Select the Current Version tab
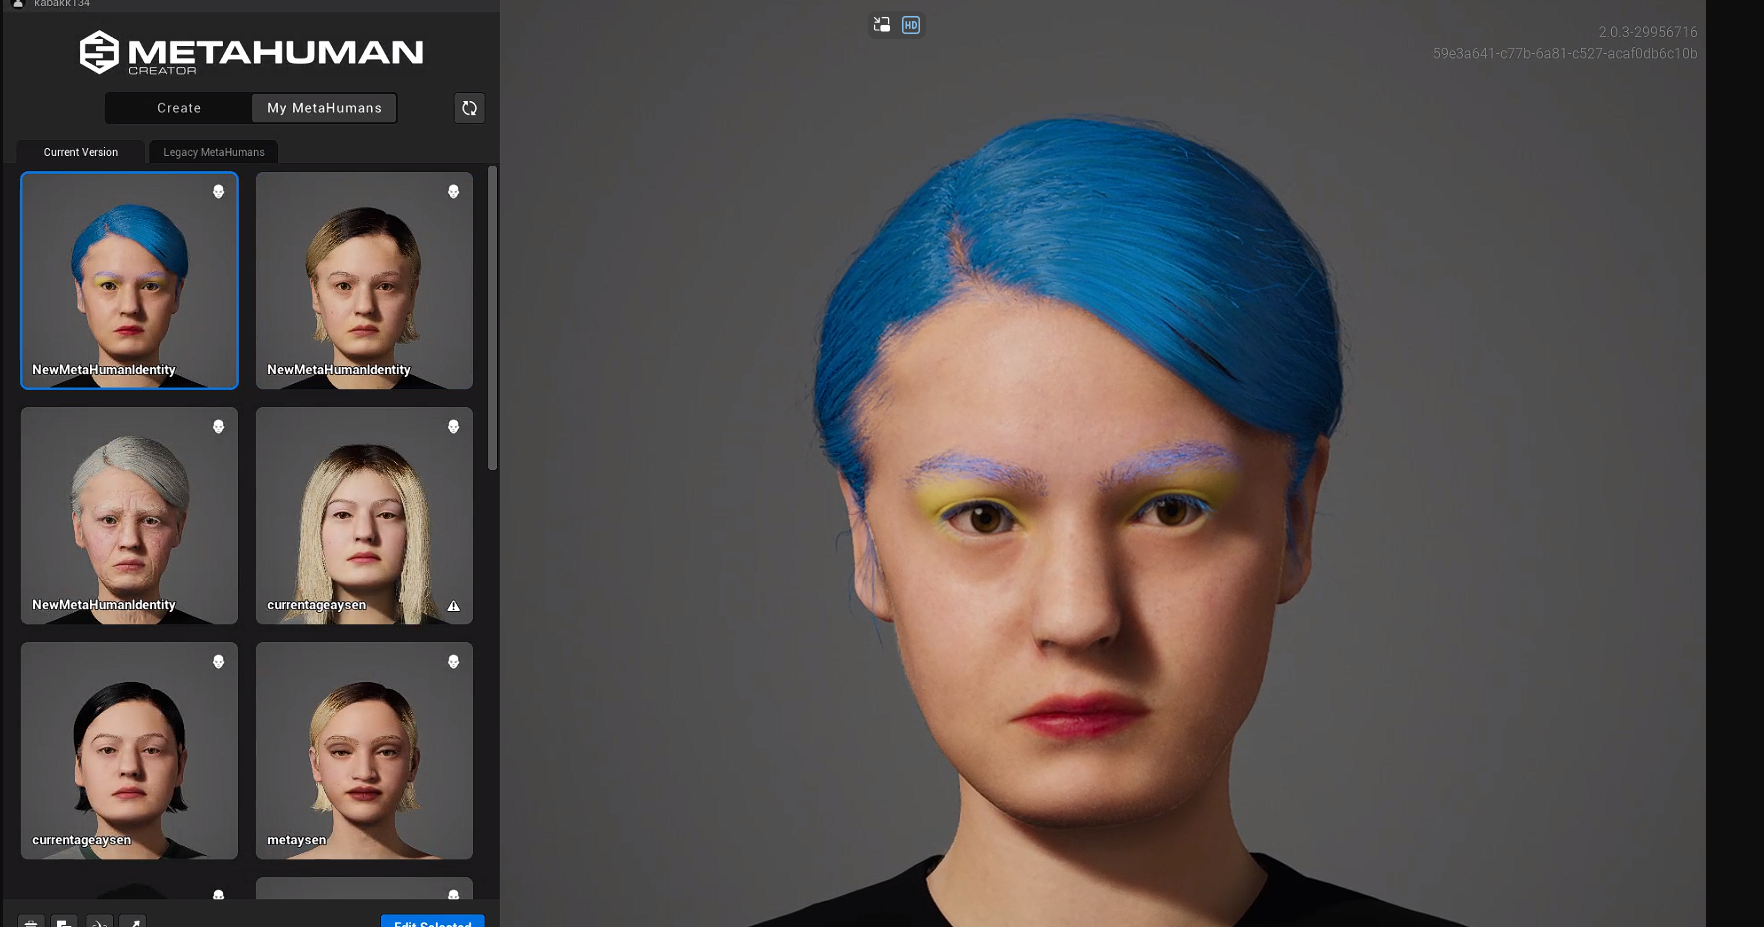The image size is (1764, 927). [x=81, y=152]
